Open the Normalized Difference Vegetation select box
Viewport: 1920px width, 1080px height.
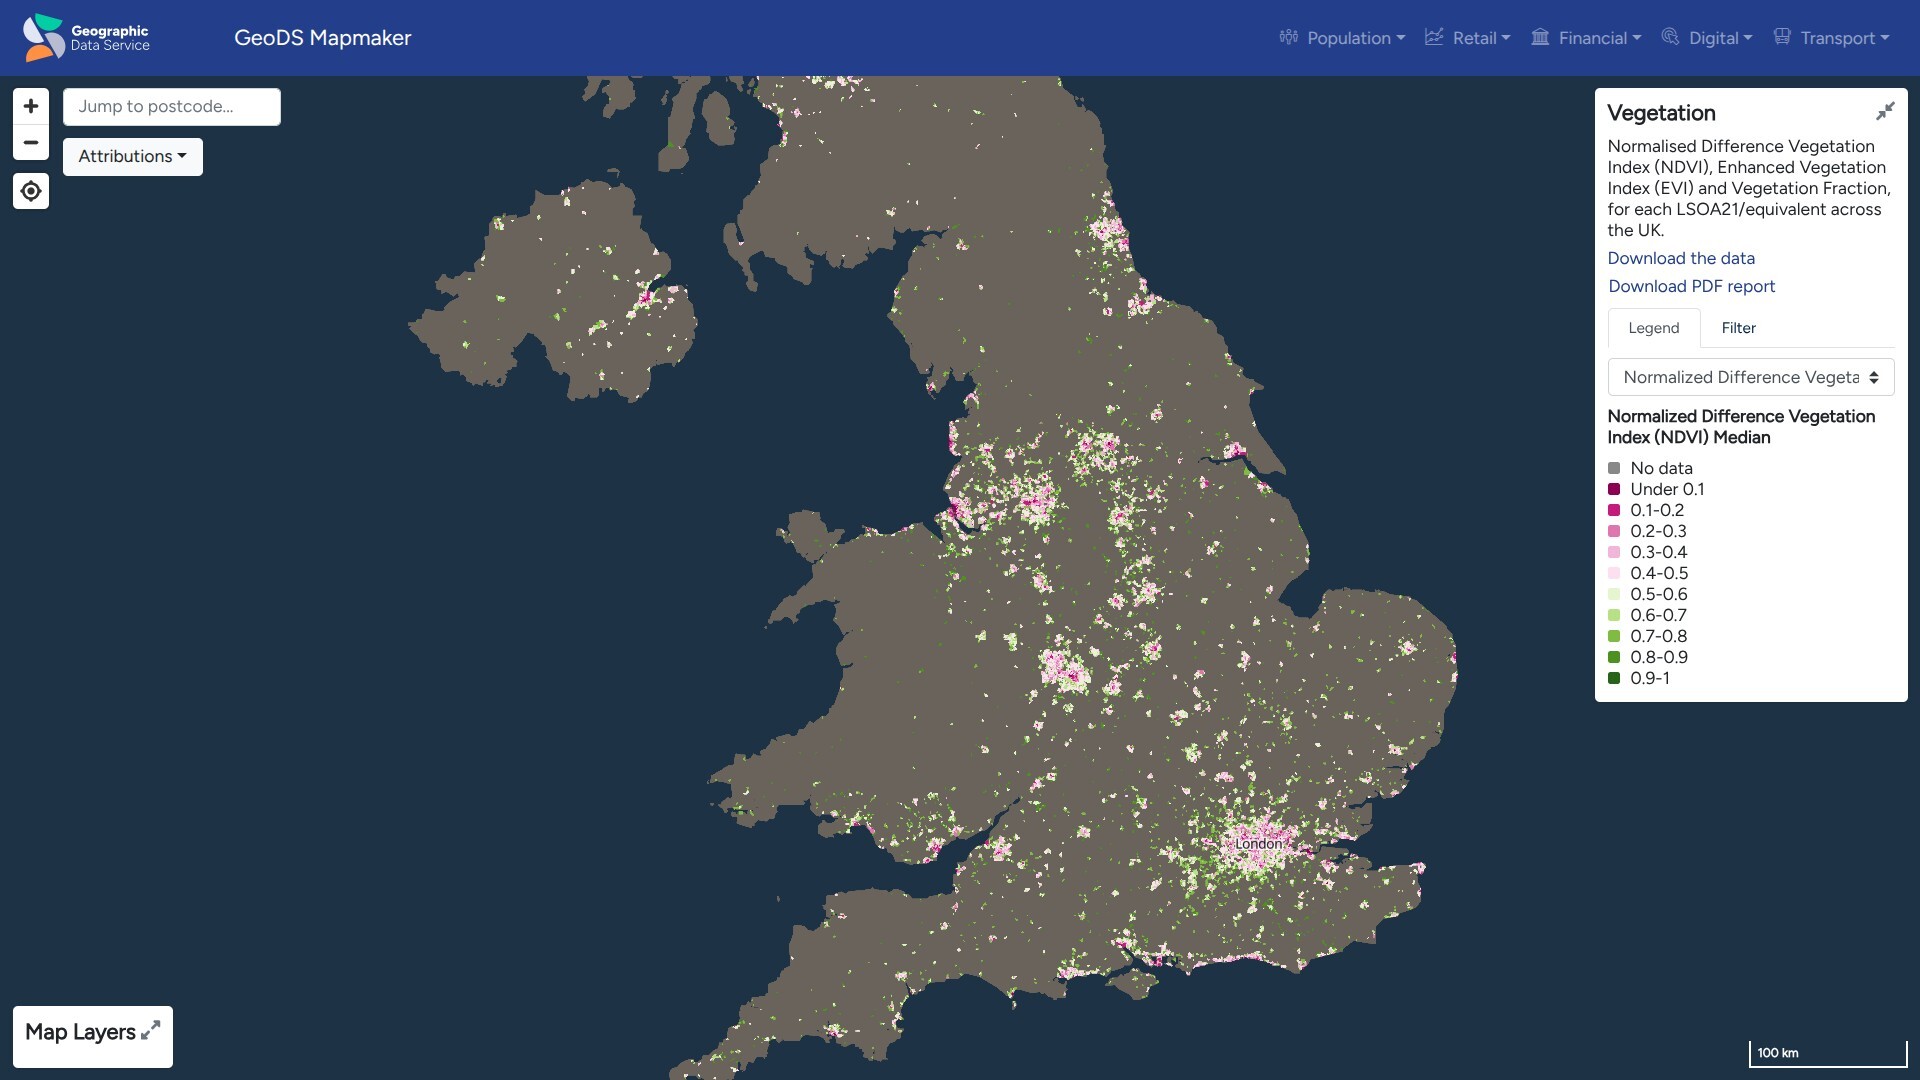[x=1750, y=377]
